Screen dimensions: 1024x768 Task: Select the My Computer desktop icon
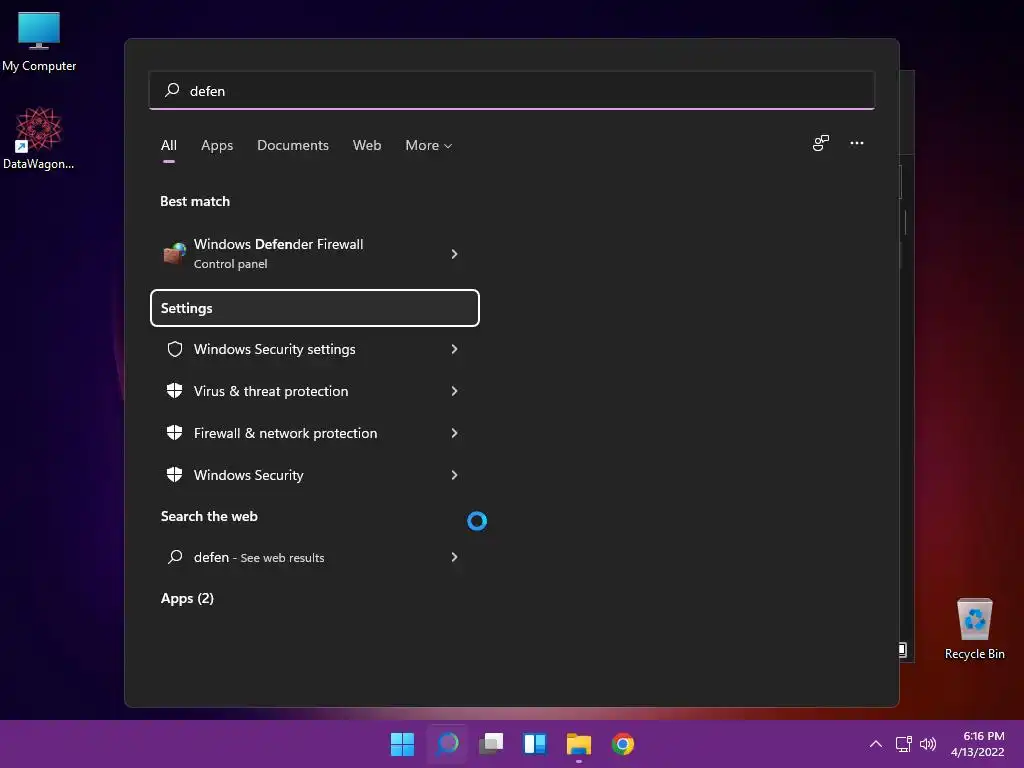point(39,42)
